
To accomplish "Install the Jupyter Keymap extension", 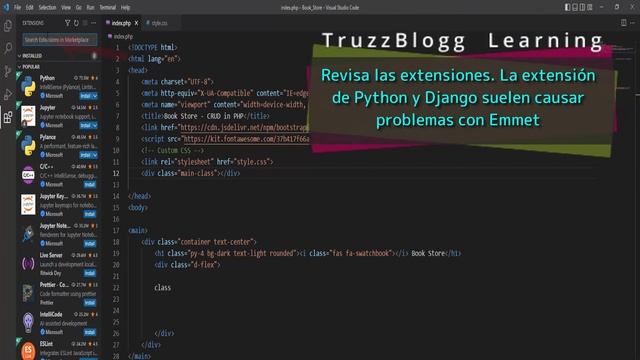I will click(x=90, y=214).
